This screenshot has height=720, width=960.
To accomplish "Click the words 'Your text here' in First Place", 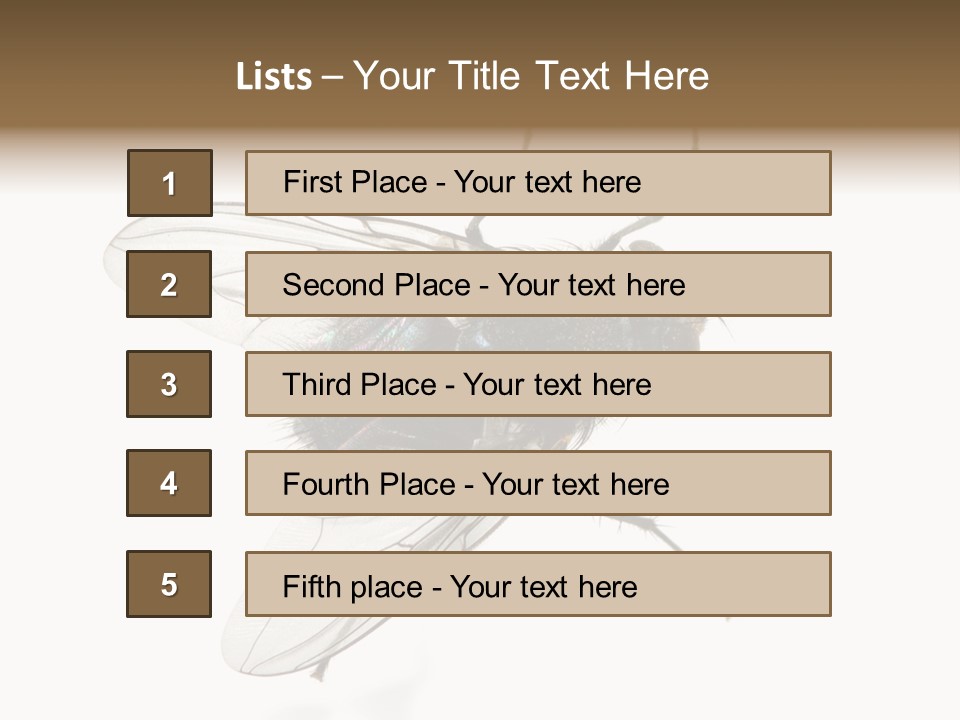I will pos(547,182).
